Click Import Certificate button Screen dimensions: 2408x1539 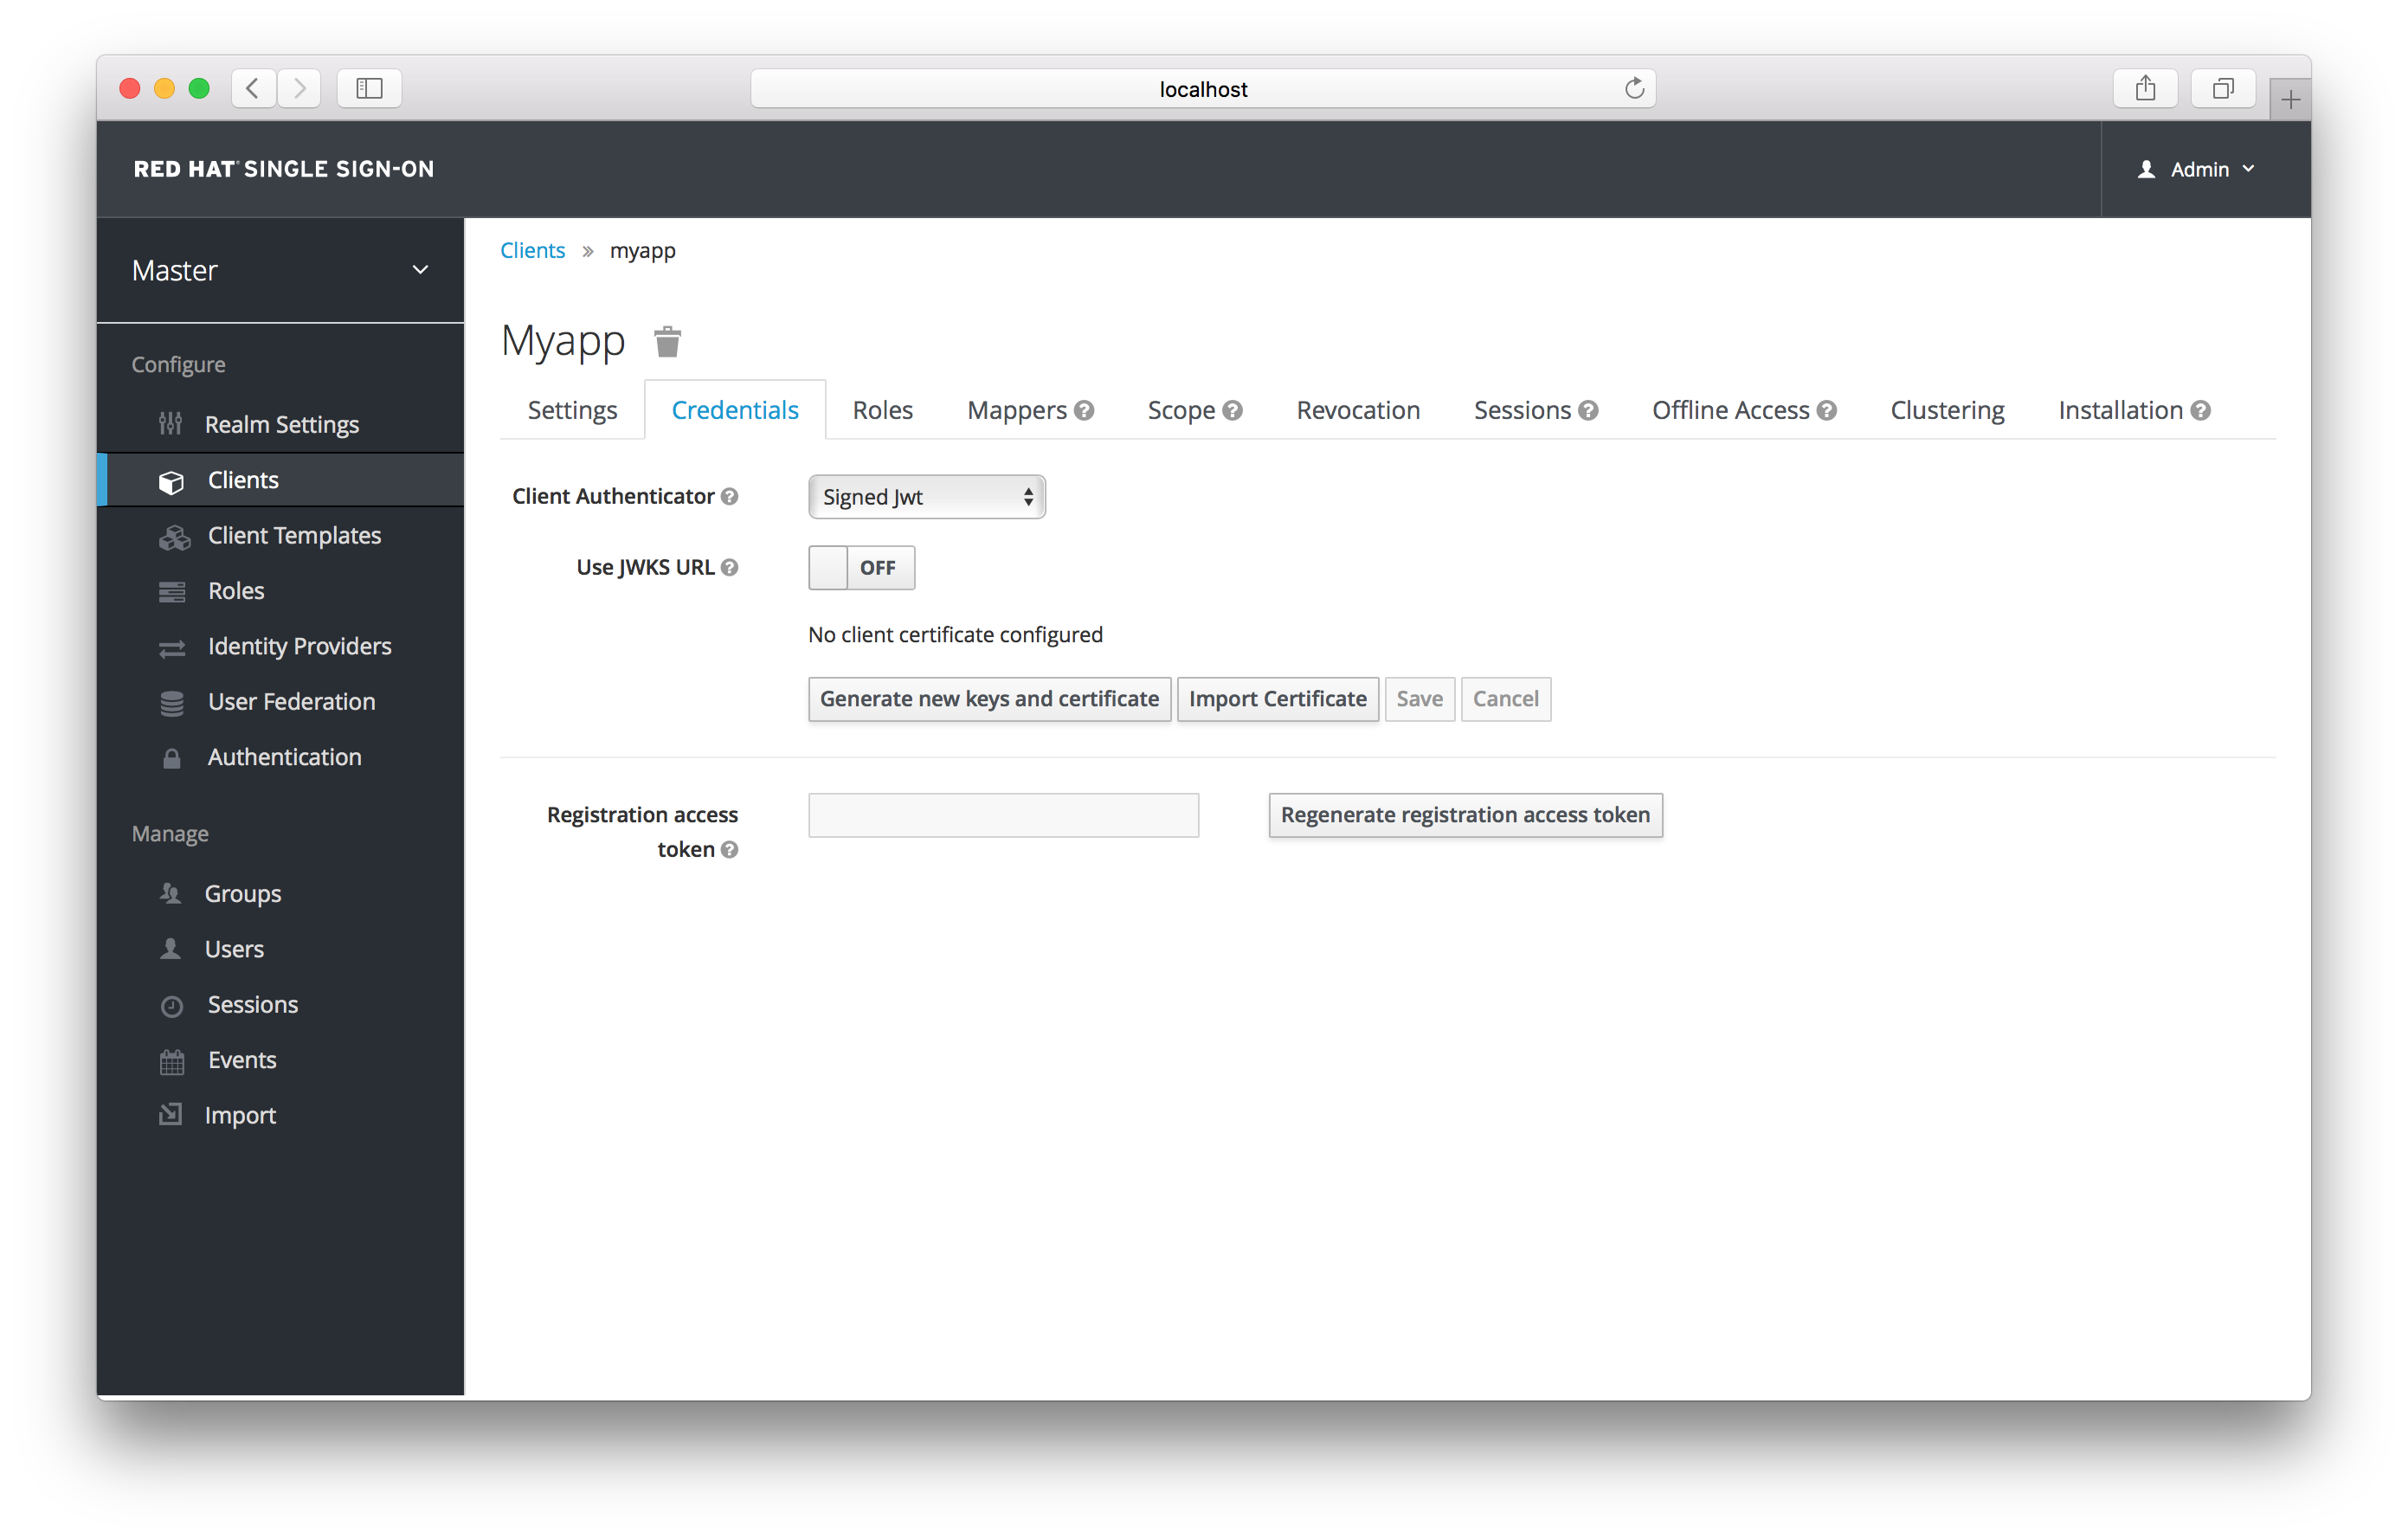tap(1276, 697)
